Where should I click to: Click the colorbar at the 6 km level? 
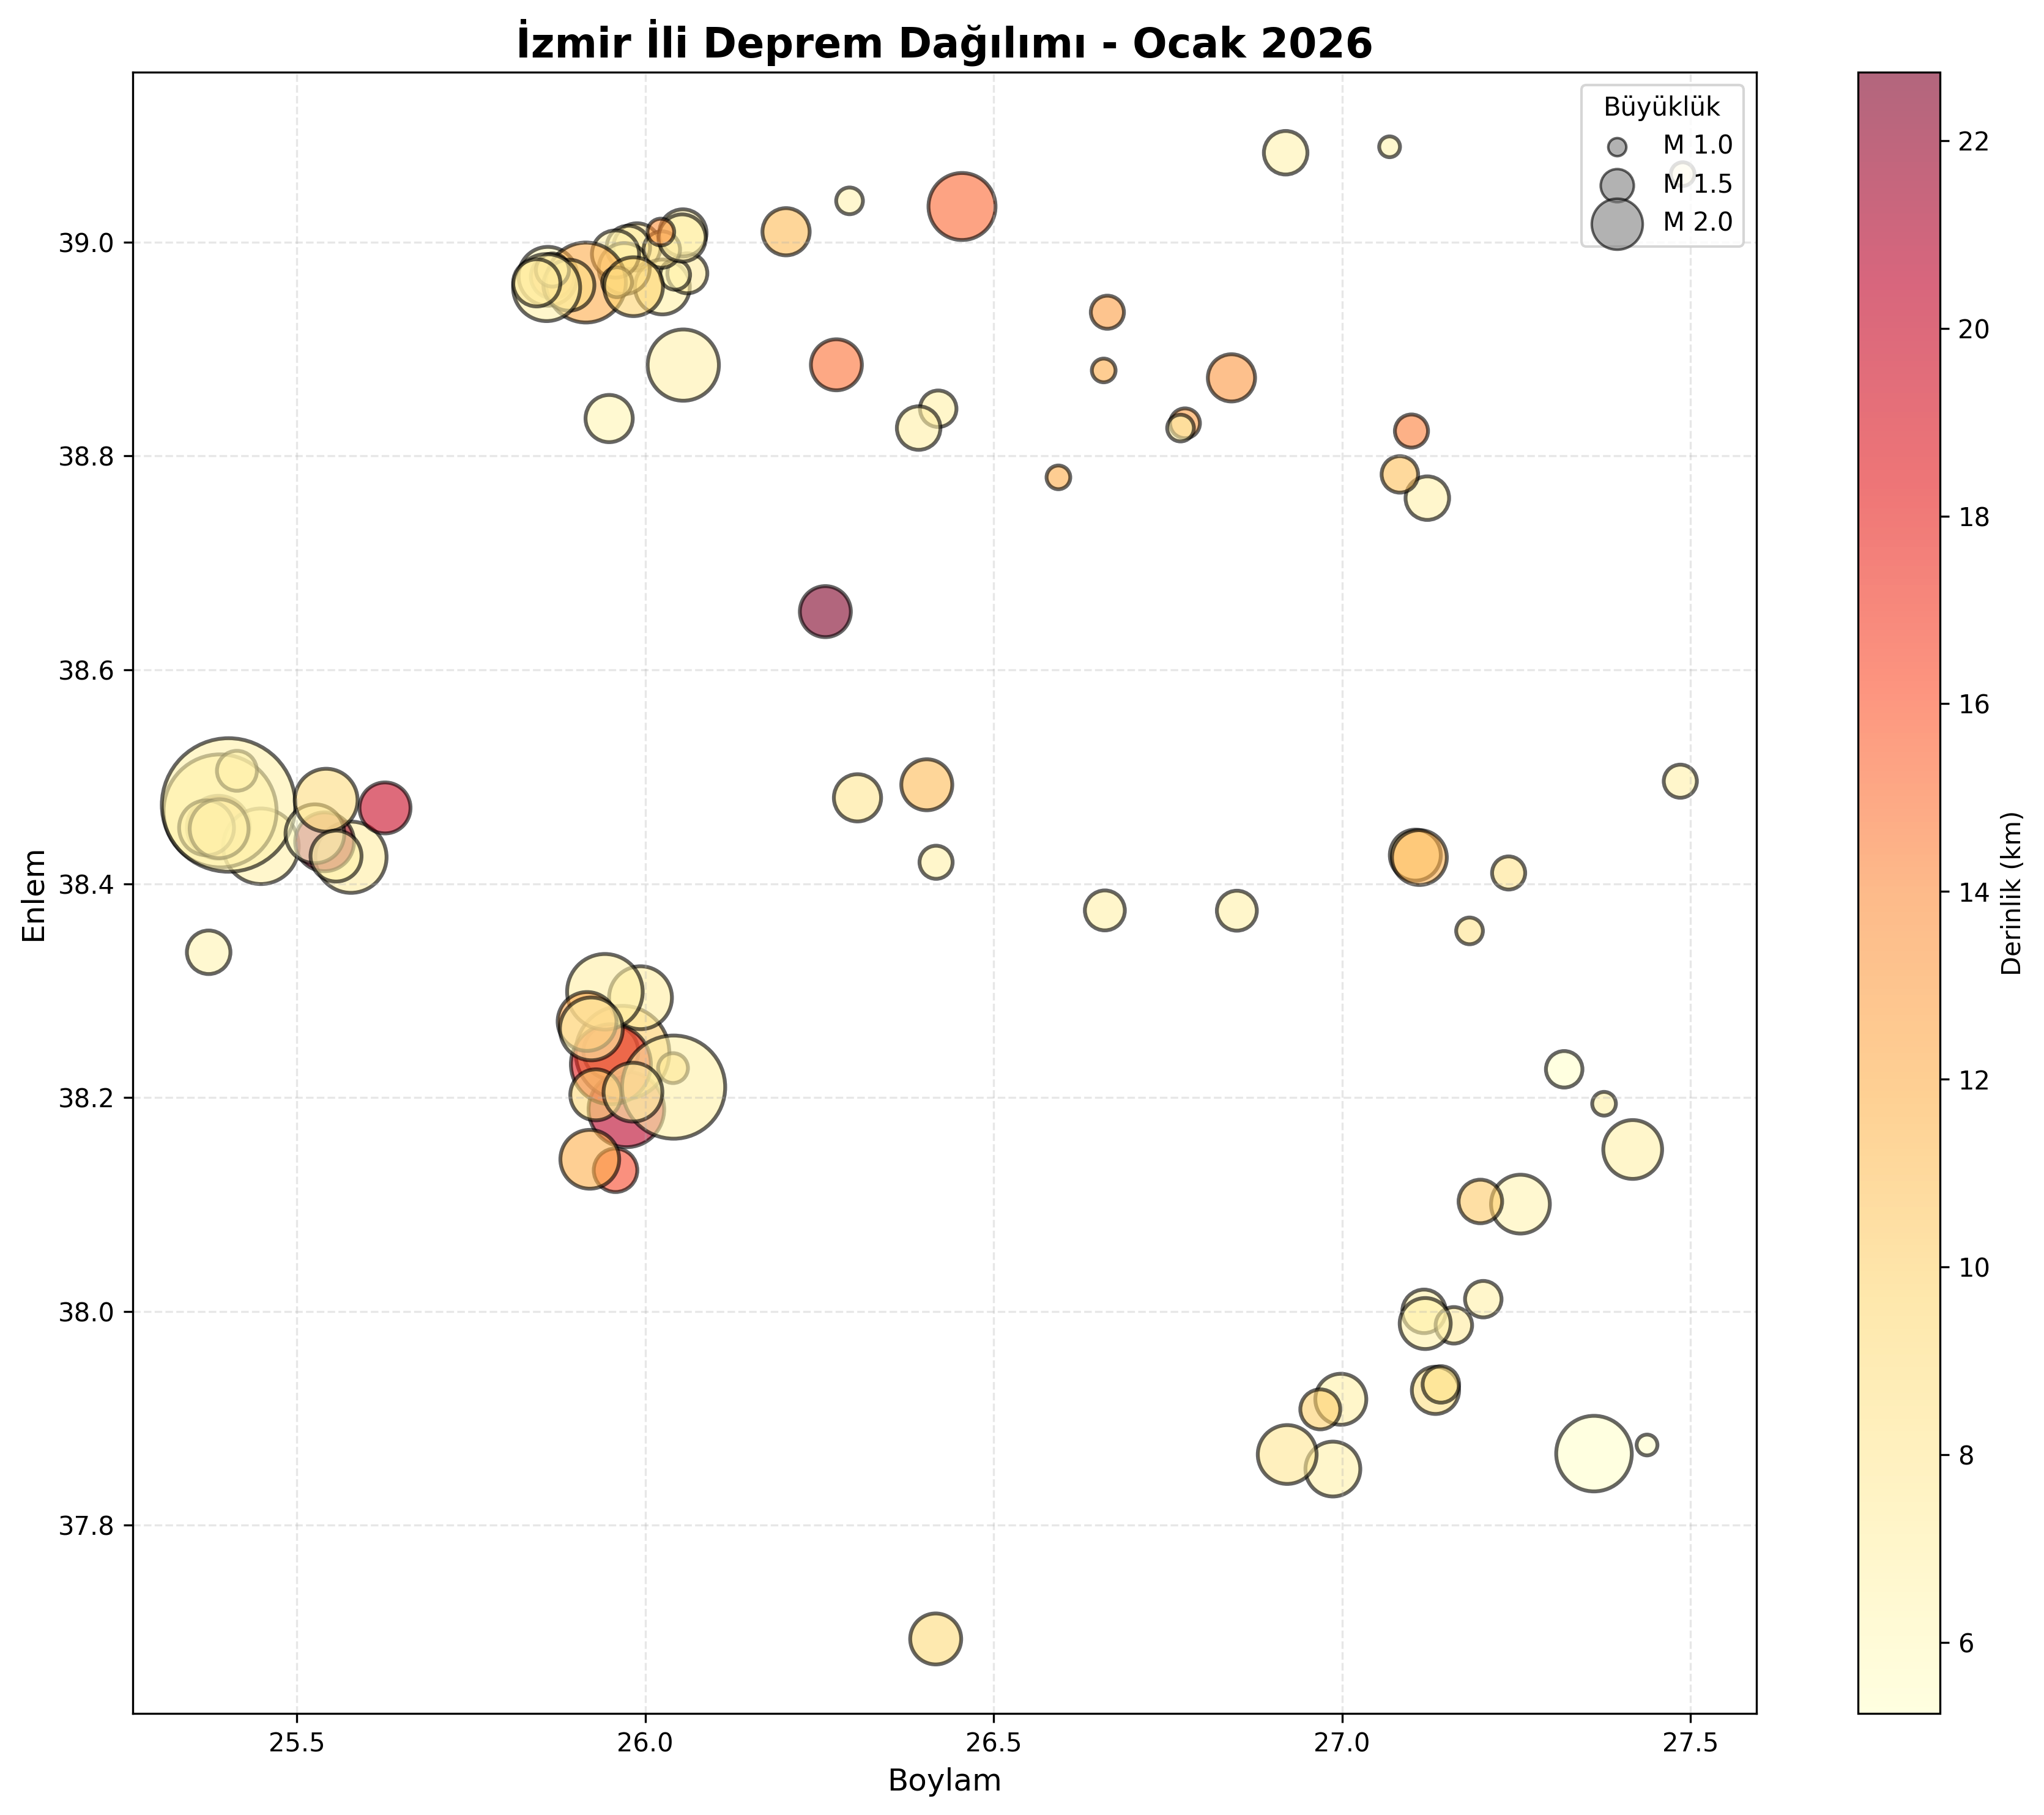1898,1642
